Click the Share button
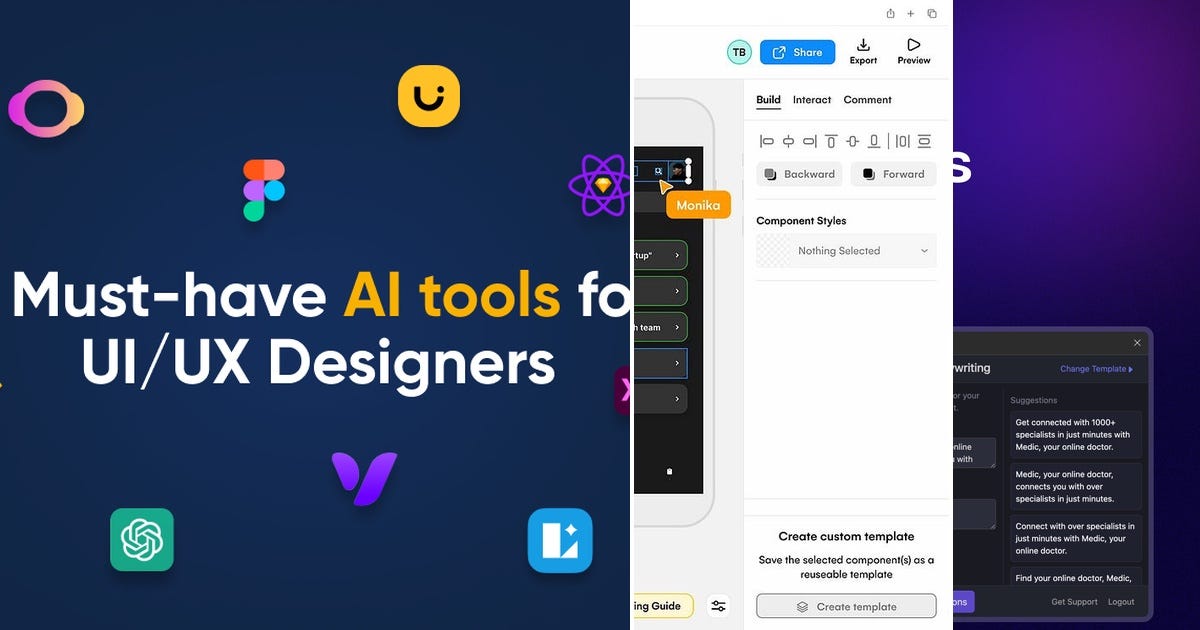Screen dimensions: 1200x630 coord(797,51)
